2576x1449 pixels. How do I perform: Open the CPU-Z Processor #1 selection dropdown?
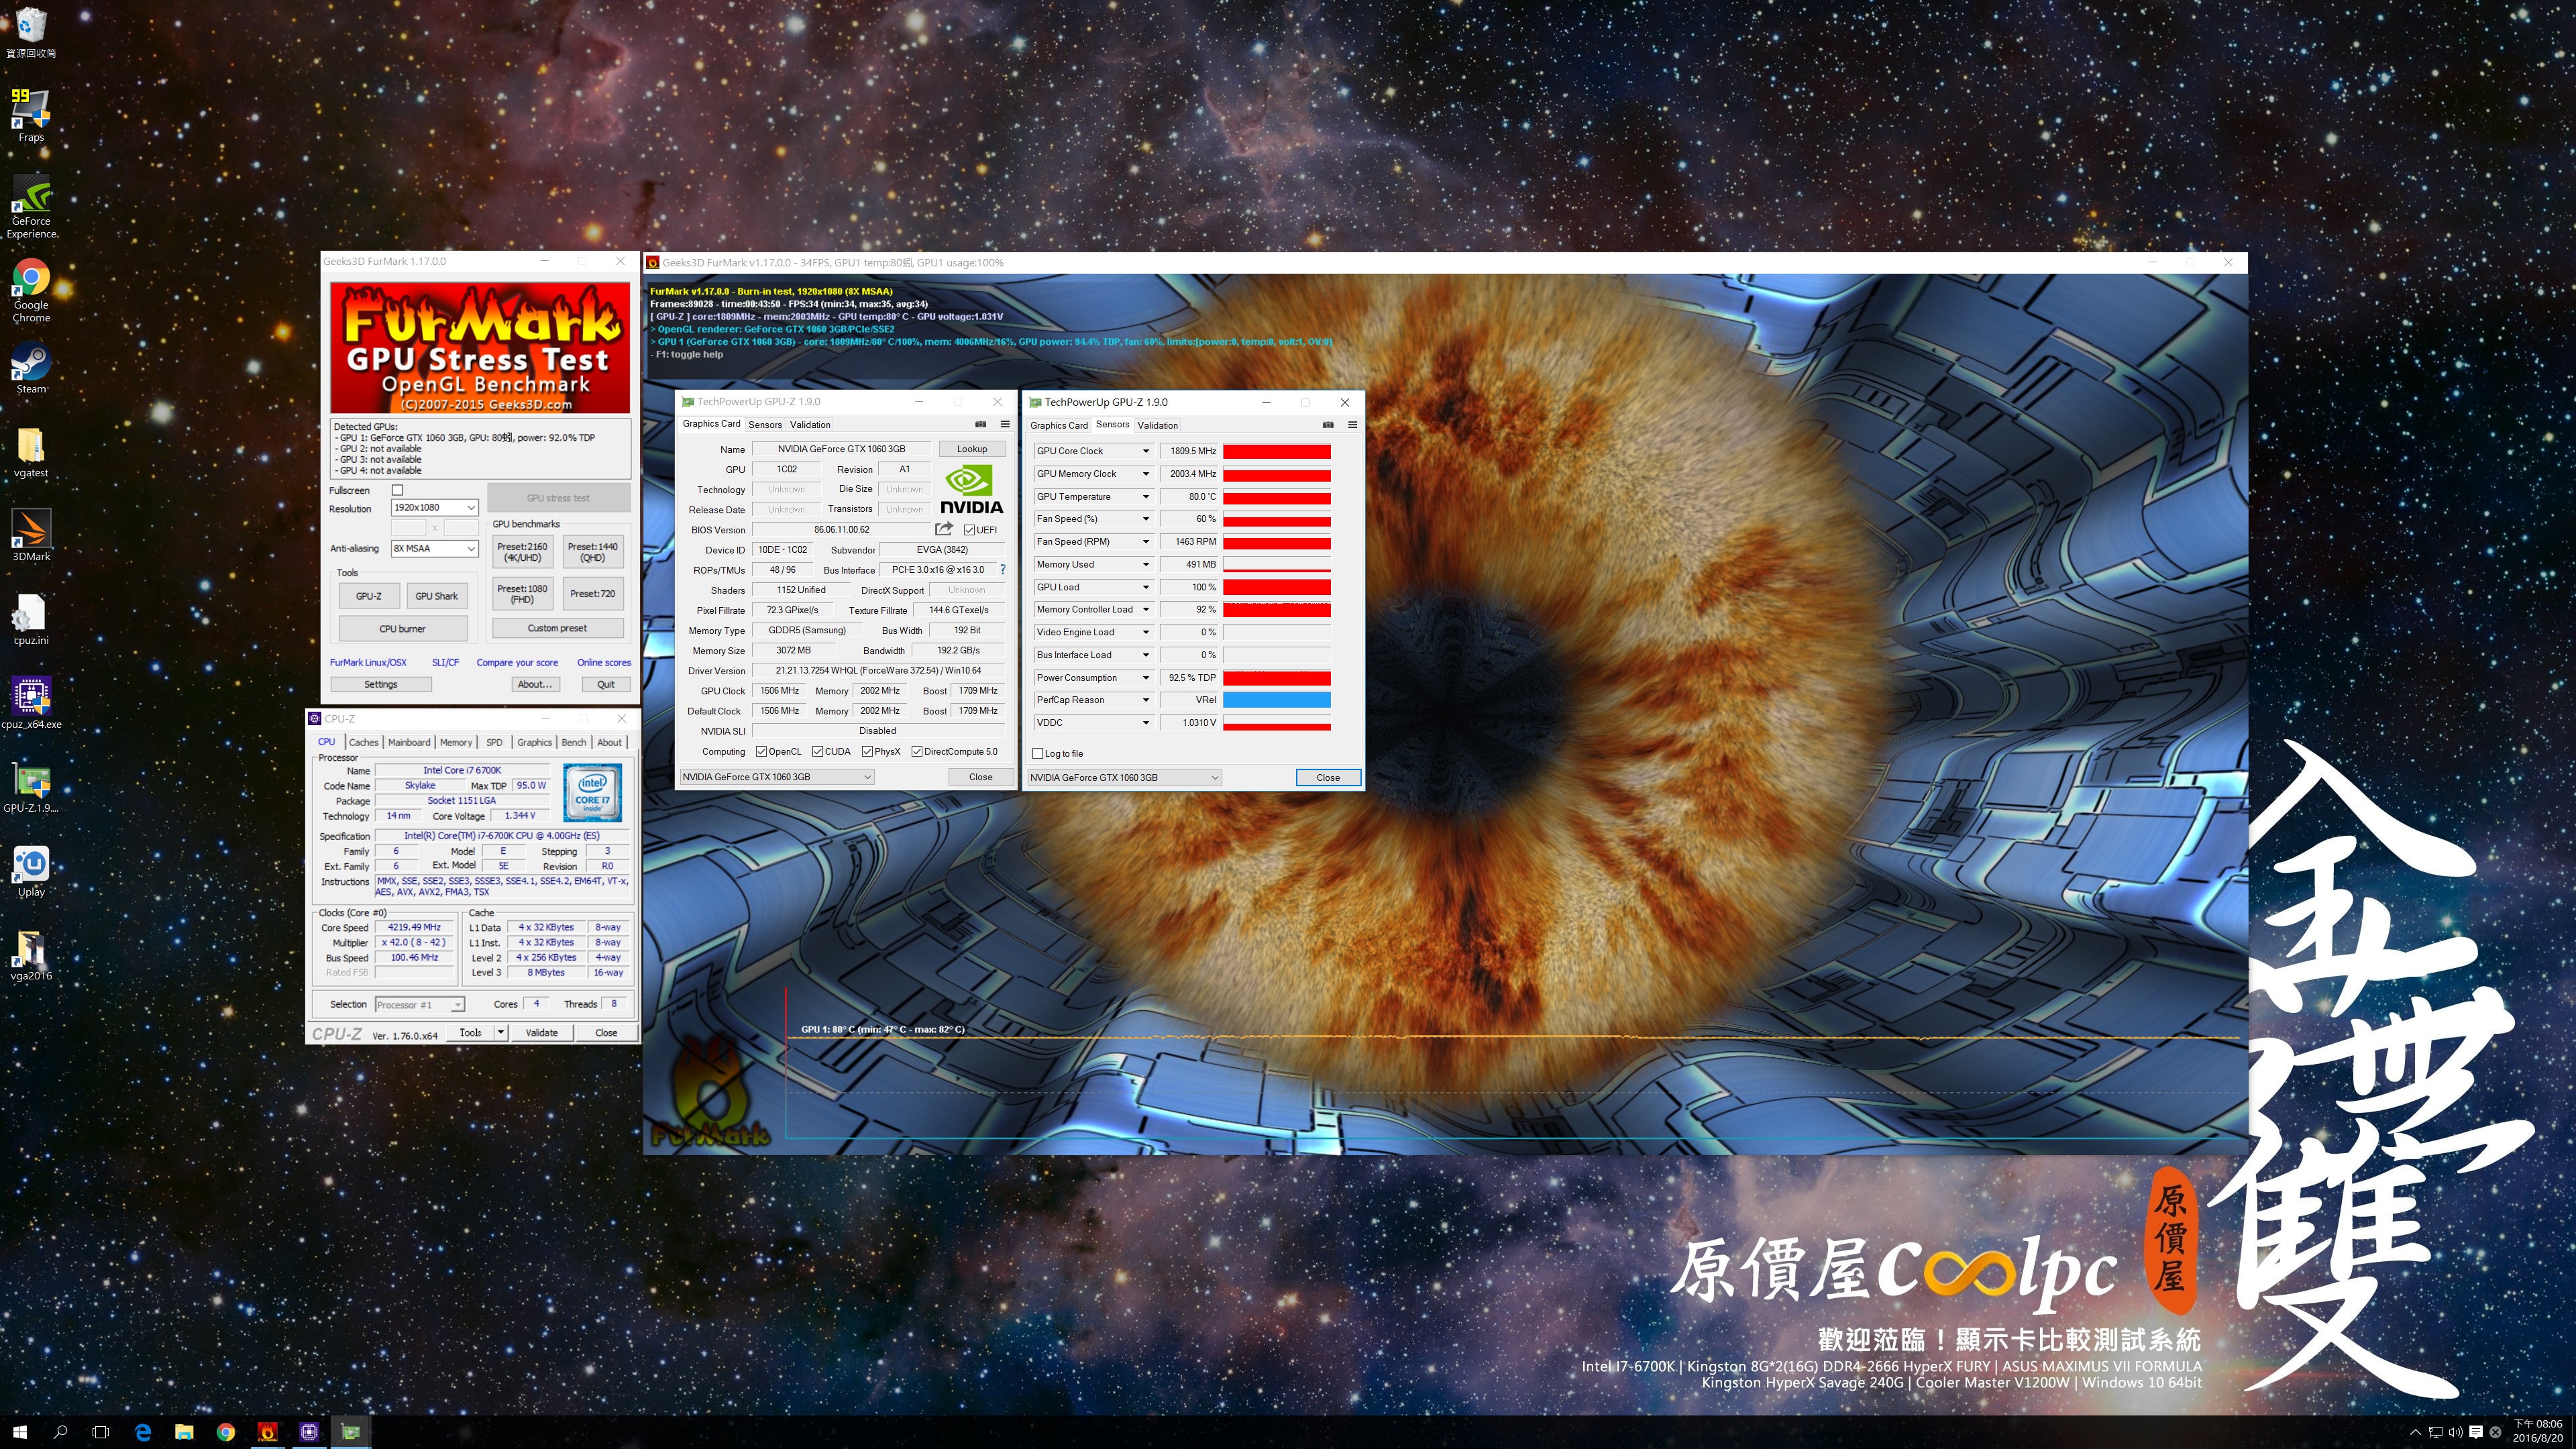(419, 1005)
